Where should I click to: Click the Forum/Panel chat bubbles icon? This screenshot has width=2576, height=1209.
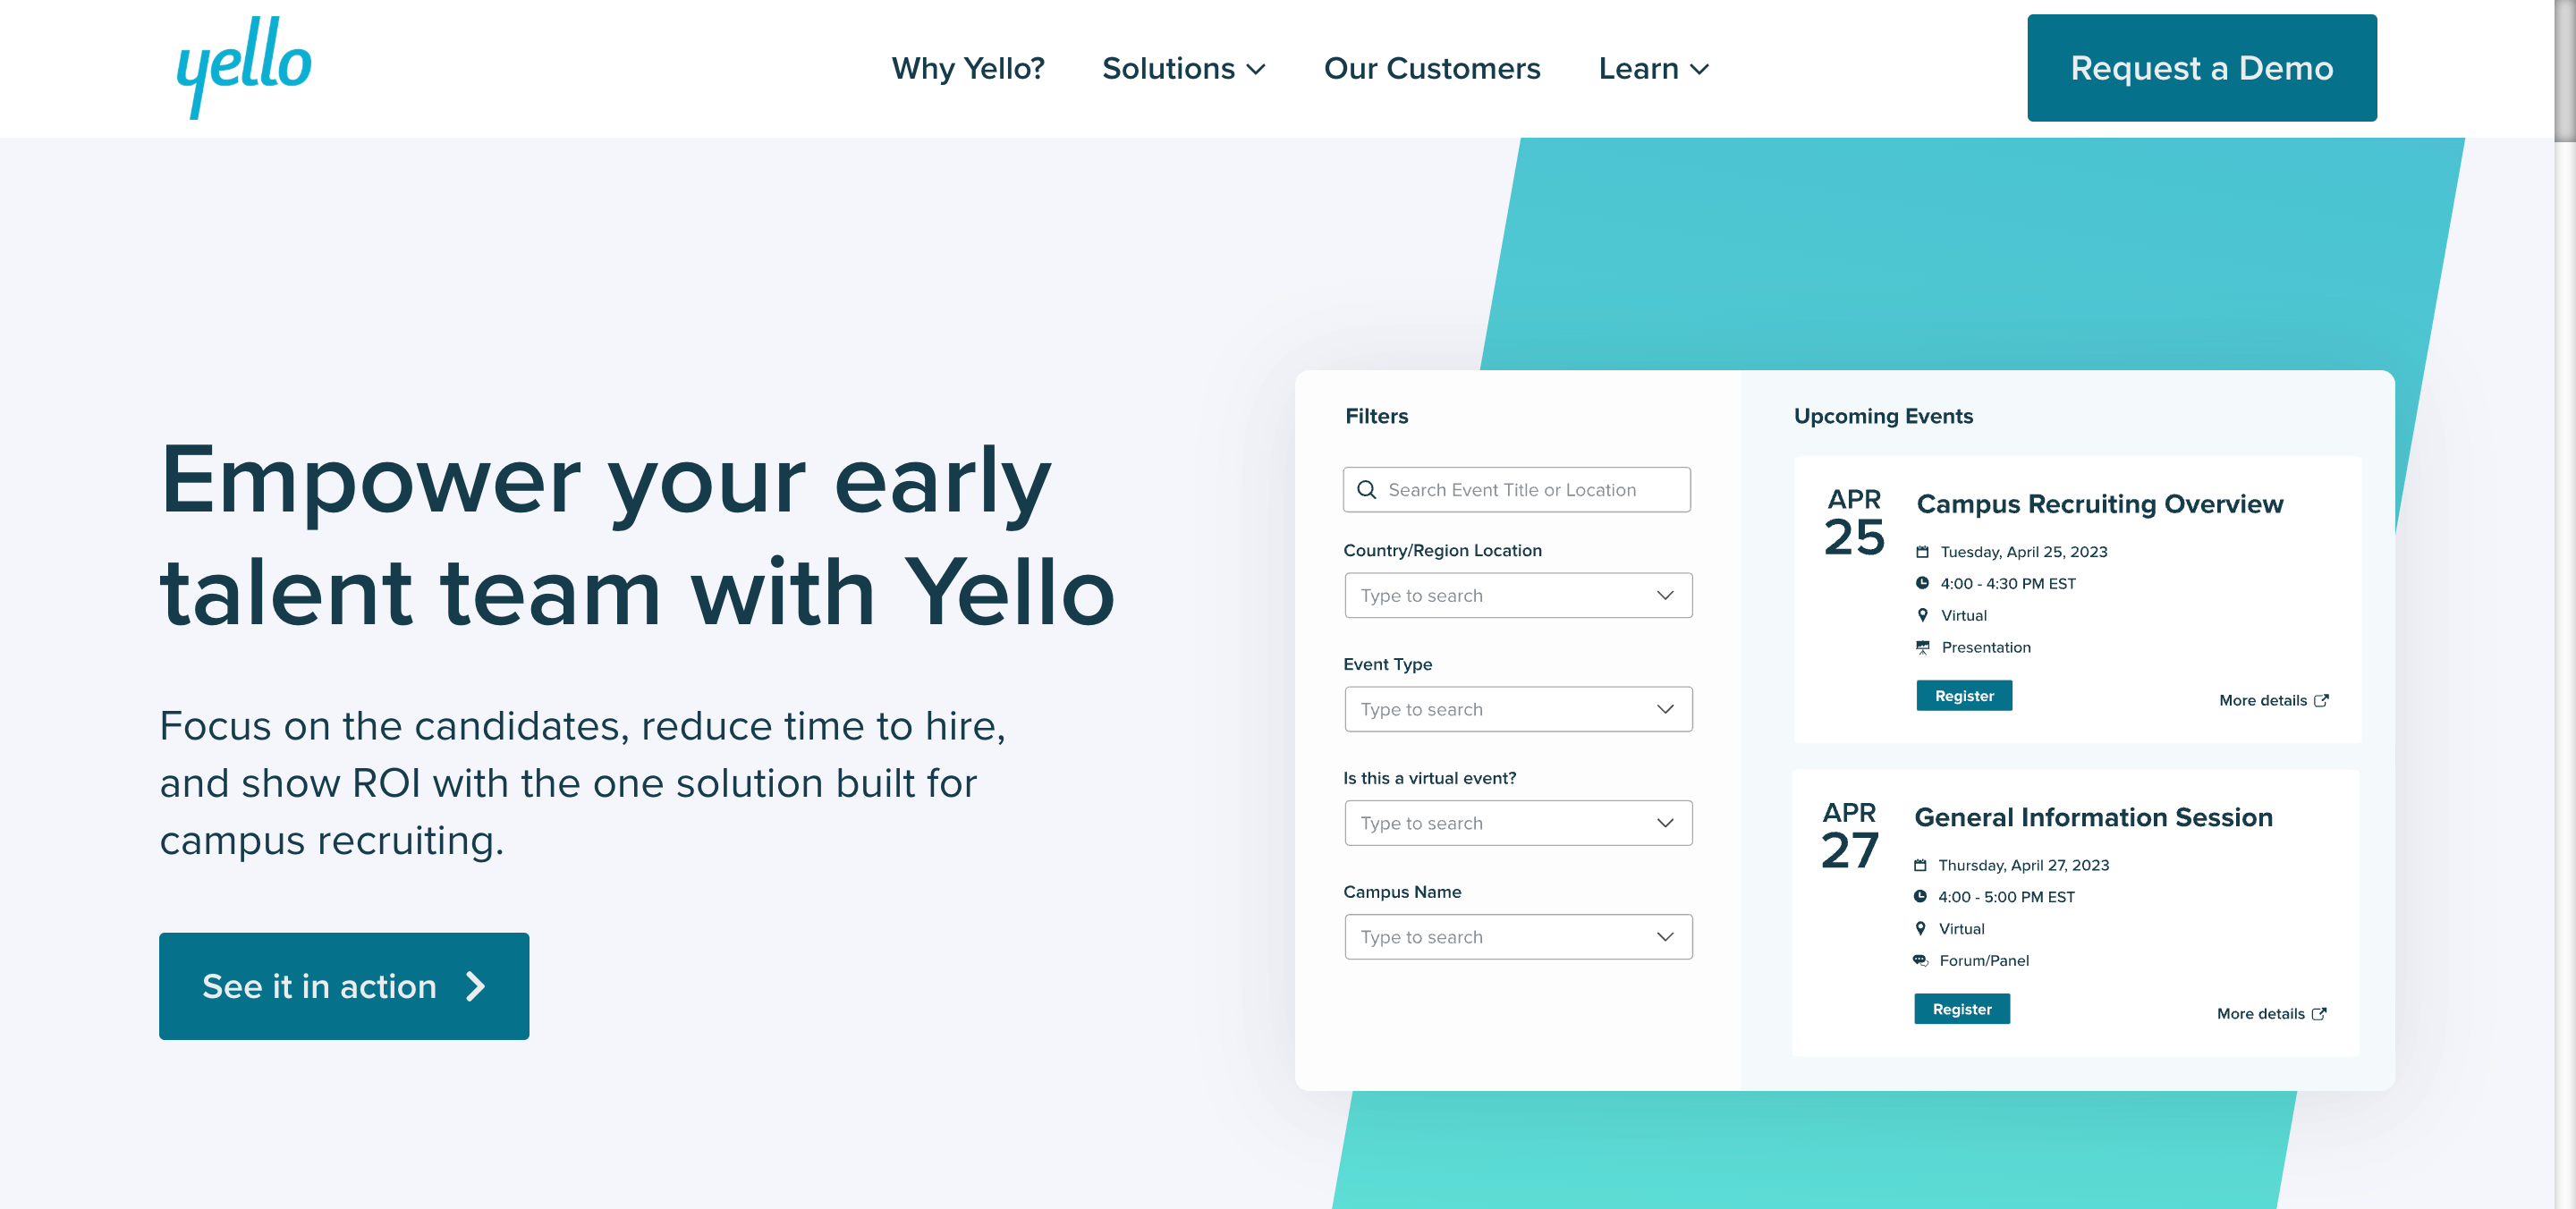[x=1920, y=960]
